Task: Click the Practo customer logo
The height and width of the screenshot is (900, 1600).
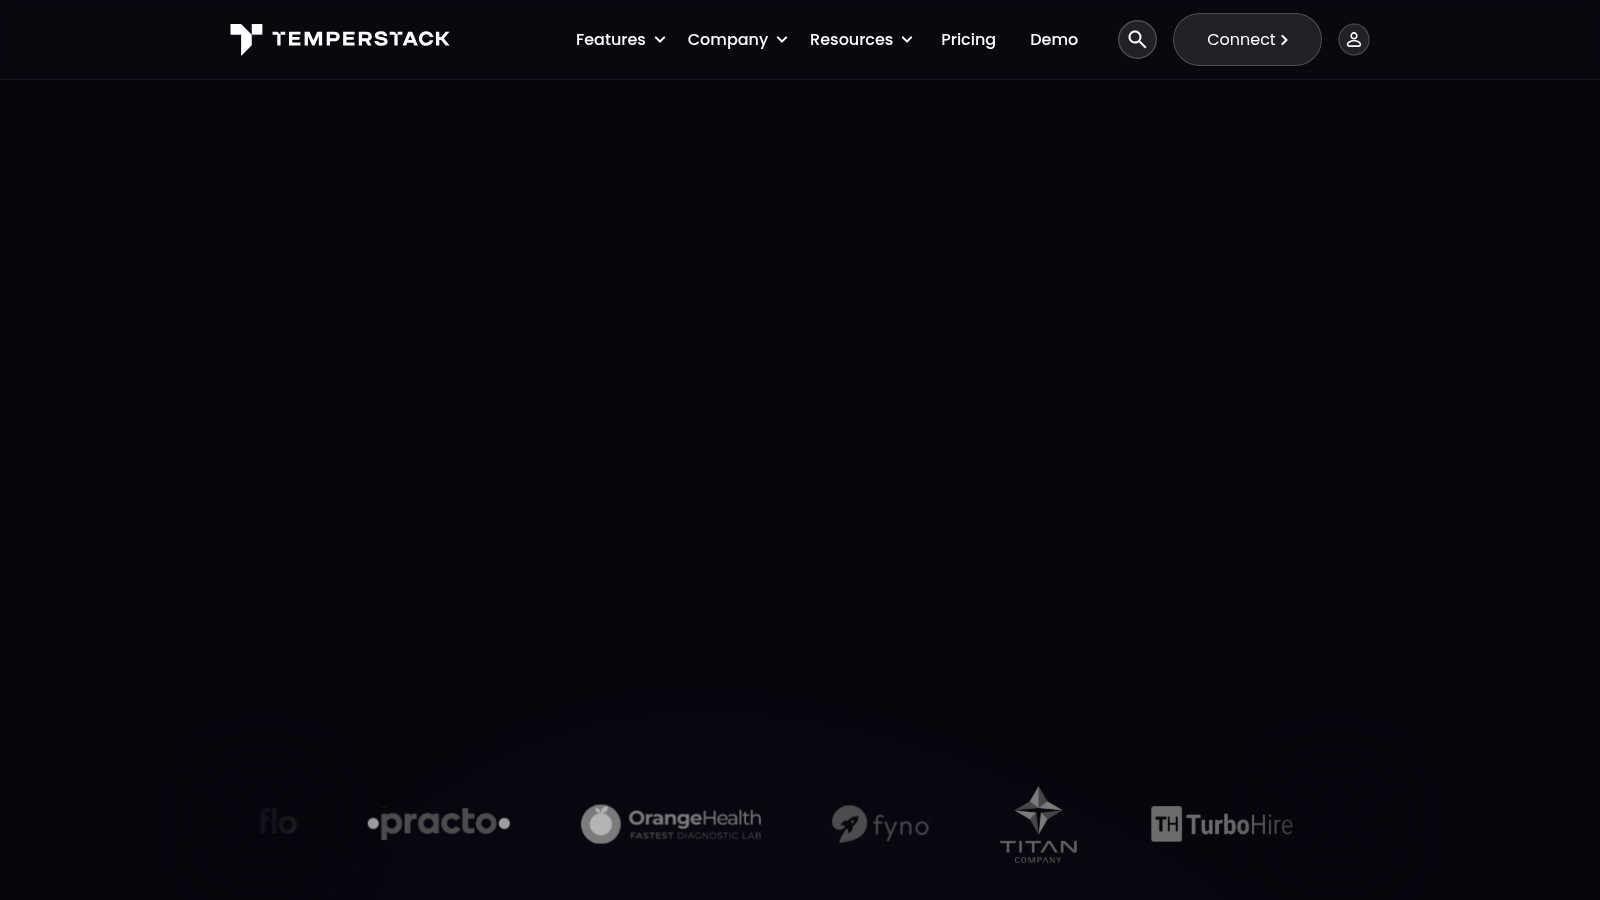Action: click(x=439, y=823)
